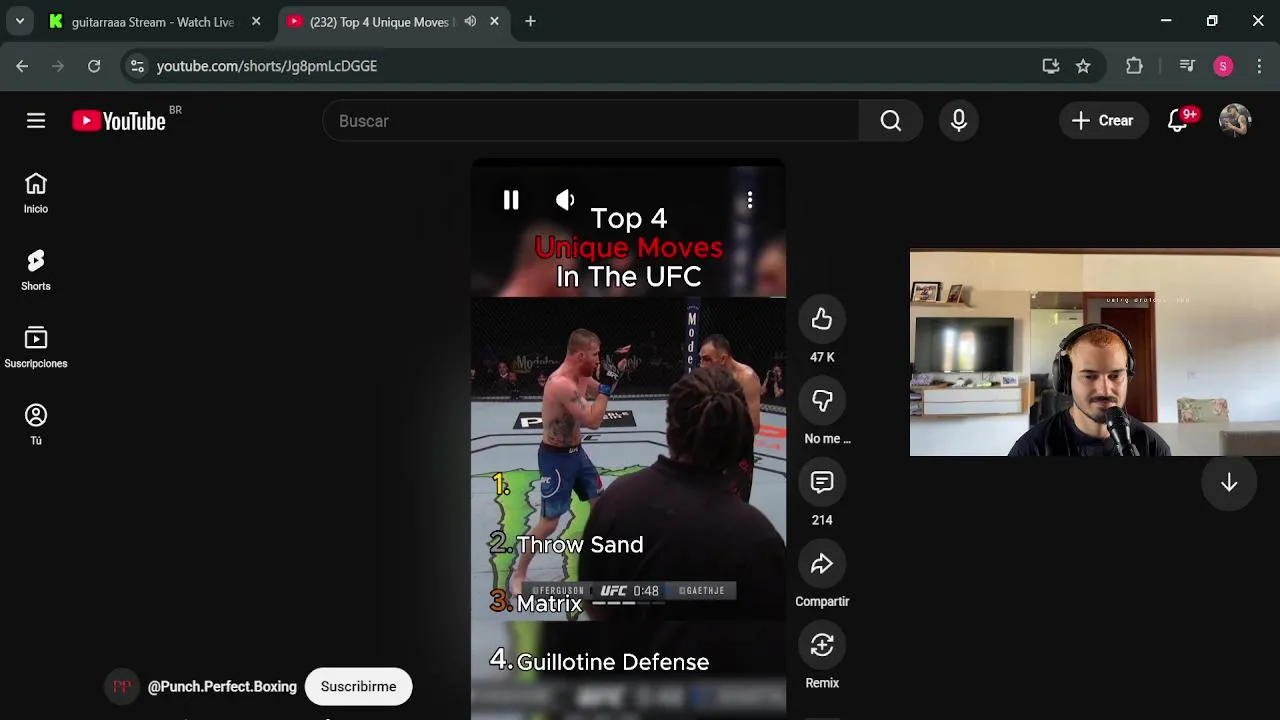The image size is (1280, 720).
Task: Like the Short with the thumbs up
Action: click(x=822, y=319)
